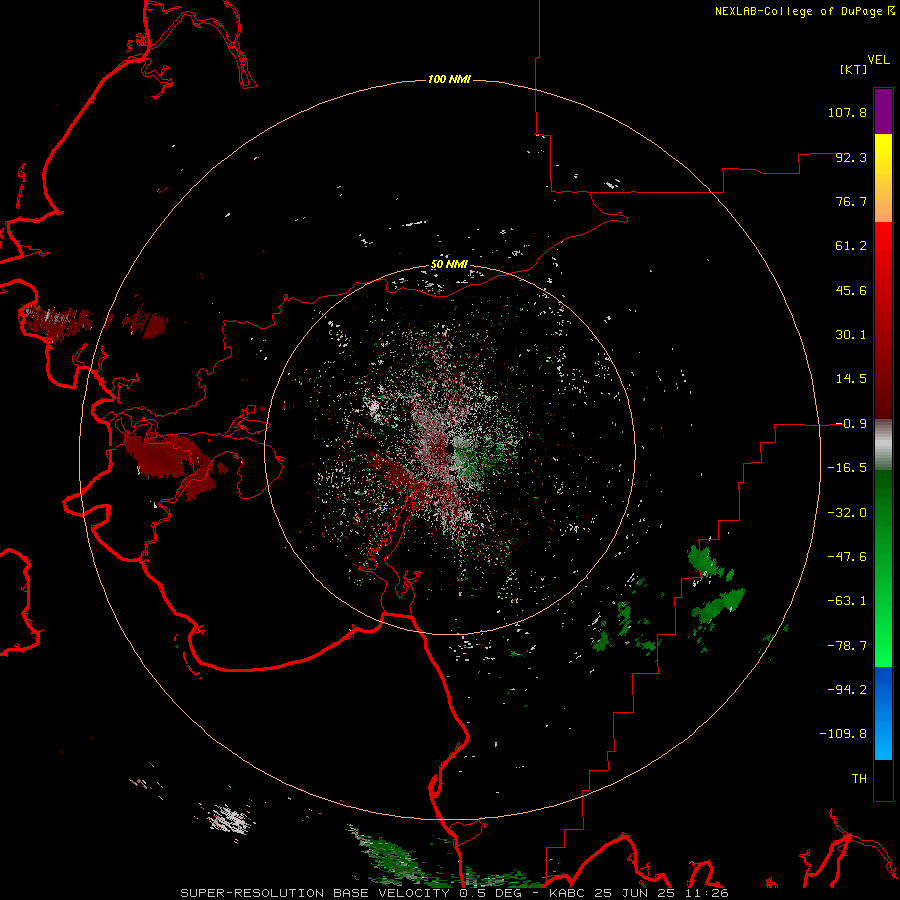This screenshot has height=900, width=900.
Task: Click the -32.0 velocity scale value
Action: 847,513
